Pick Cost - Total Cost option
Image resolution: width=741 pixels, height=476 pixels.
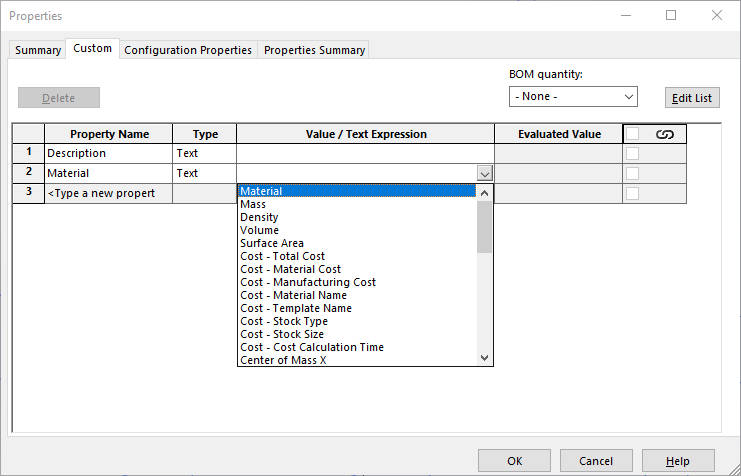coord(282,256)
